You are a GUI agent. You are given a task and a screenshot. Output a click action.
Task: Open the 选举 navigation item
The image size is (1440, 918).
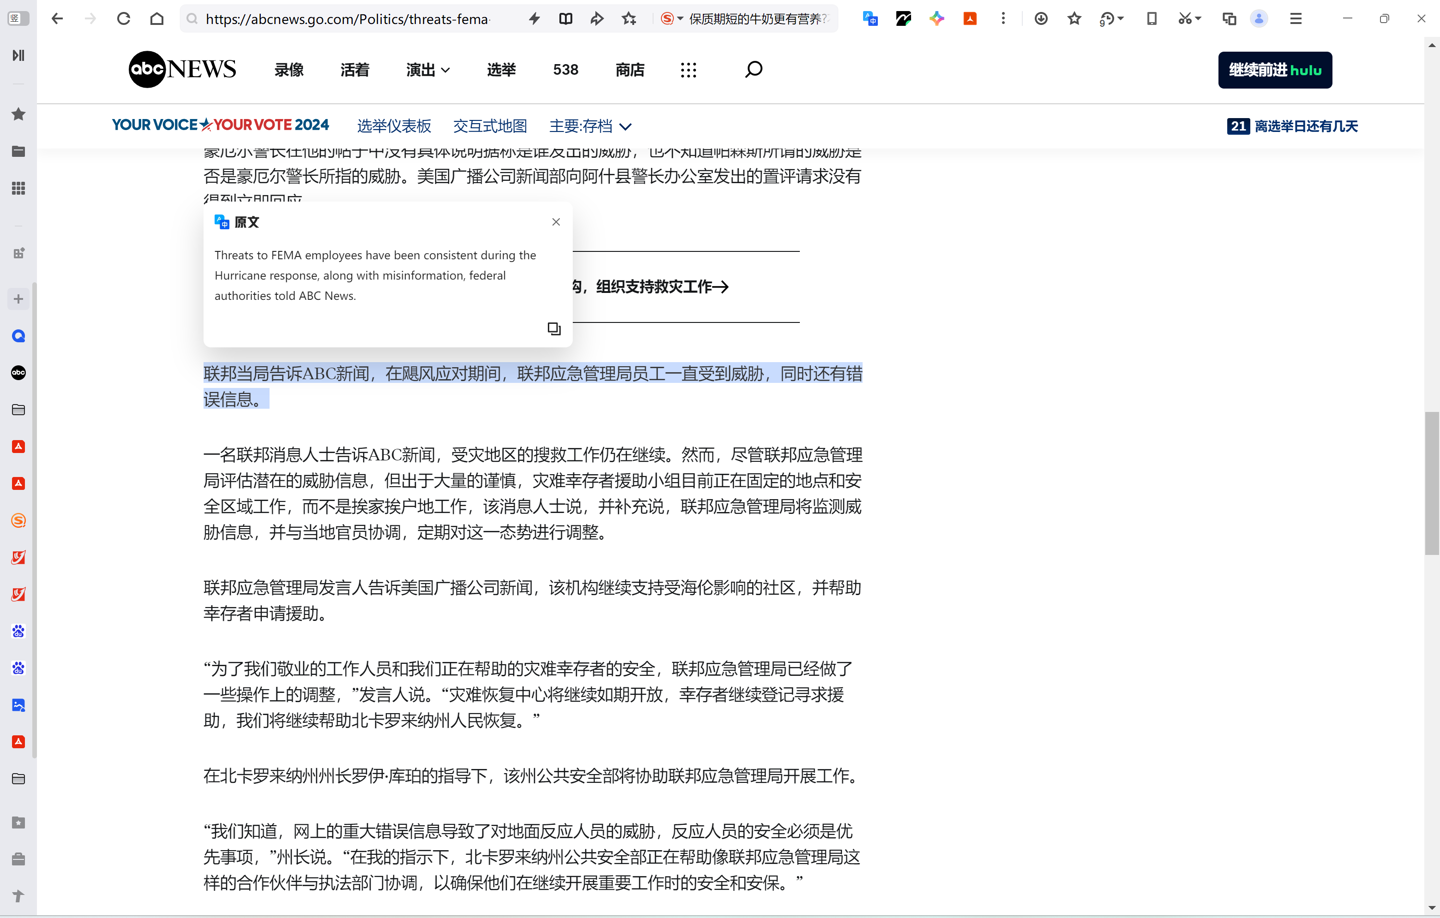(501, 70)
